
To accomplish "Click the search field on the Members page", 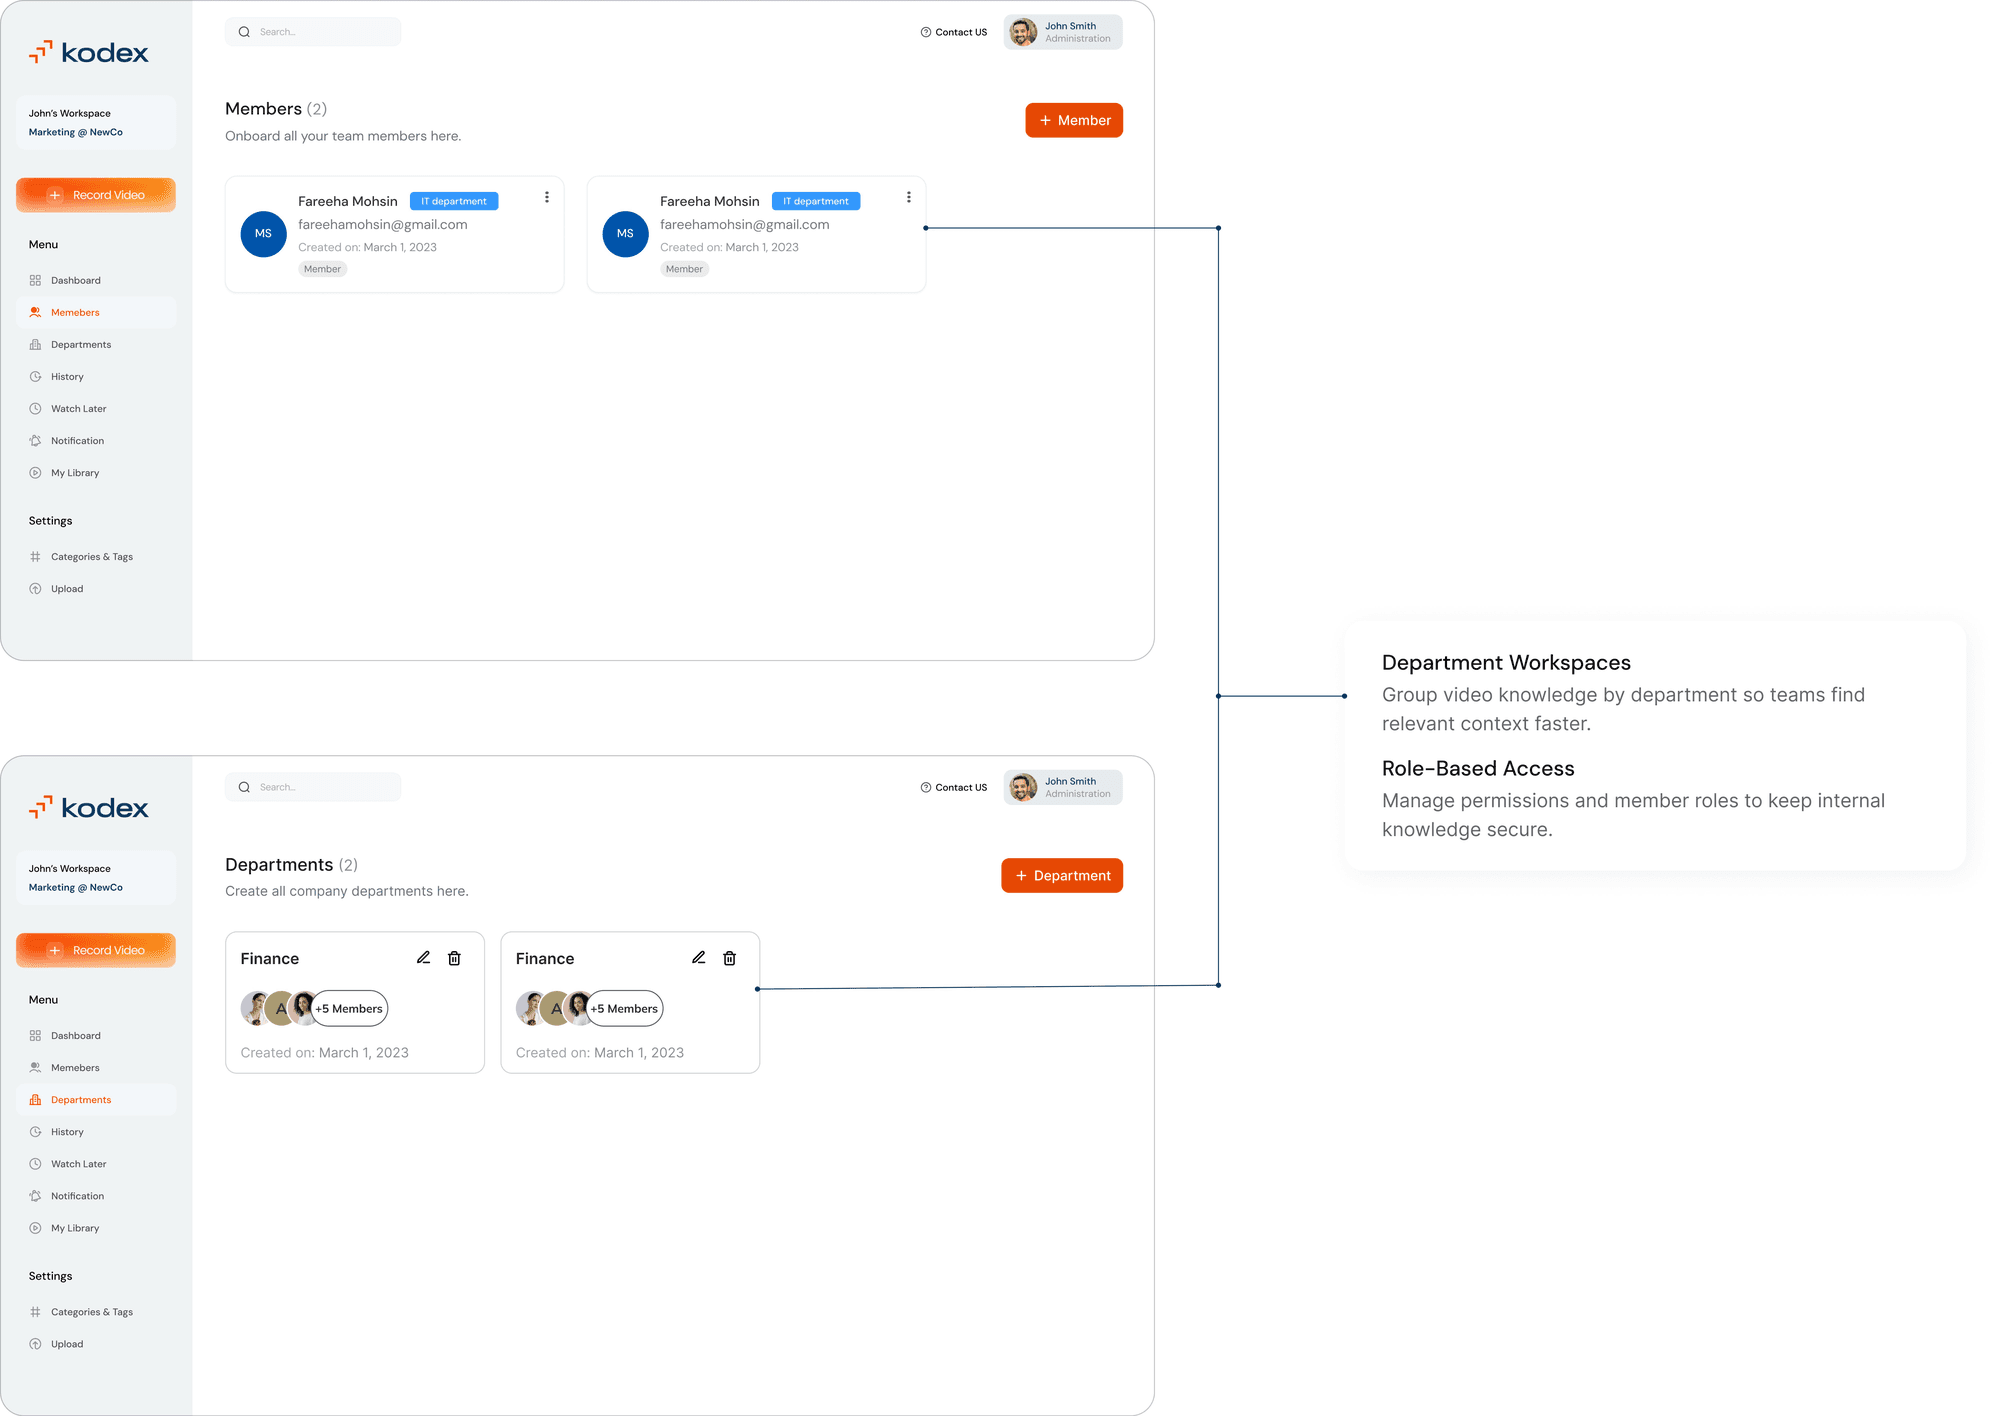I will pyautogui.click(x=313, y=32).
